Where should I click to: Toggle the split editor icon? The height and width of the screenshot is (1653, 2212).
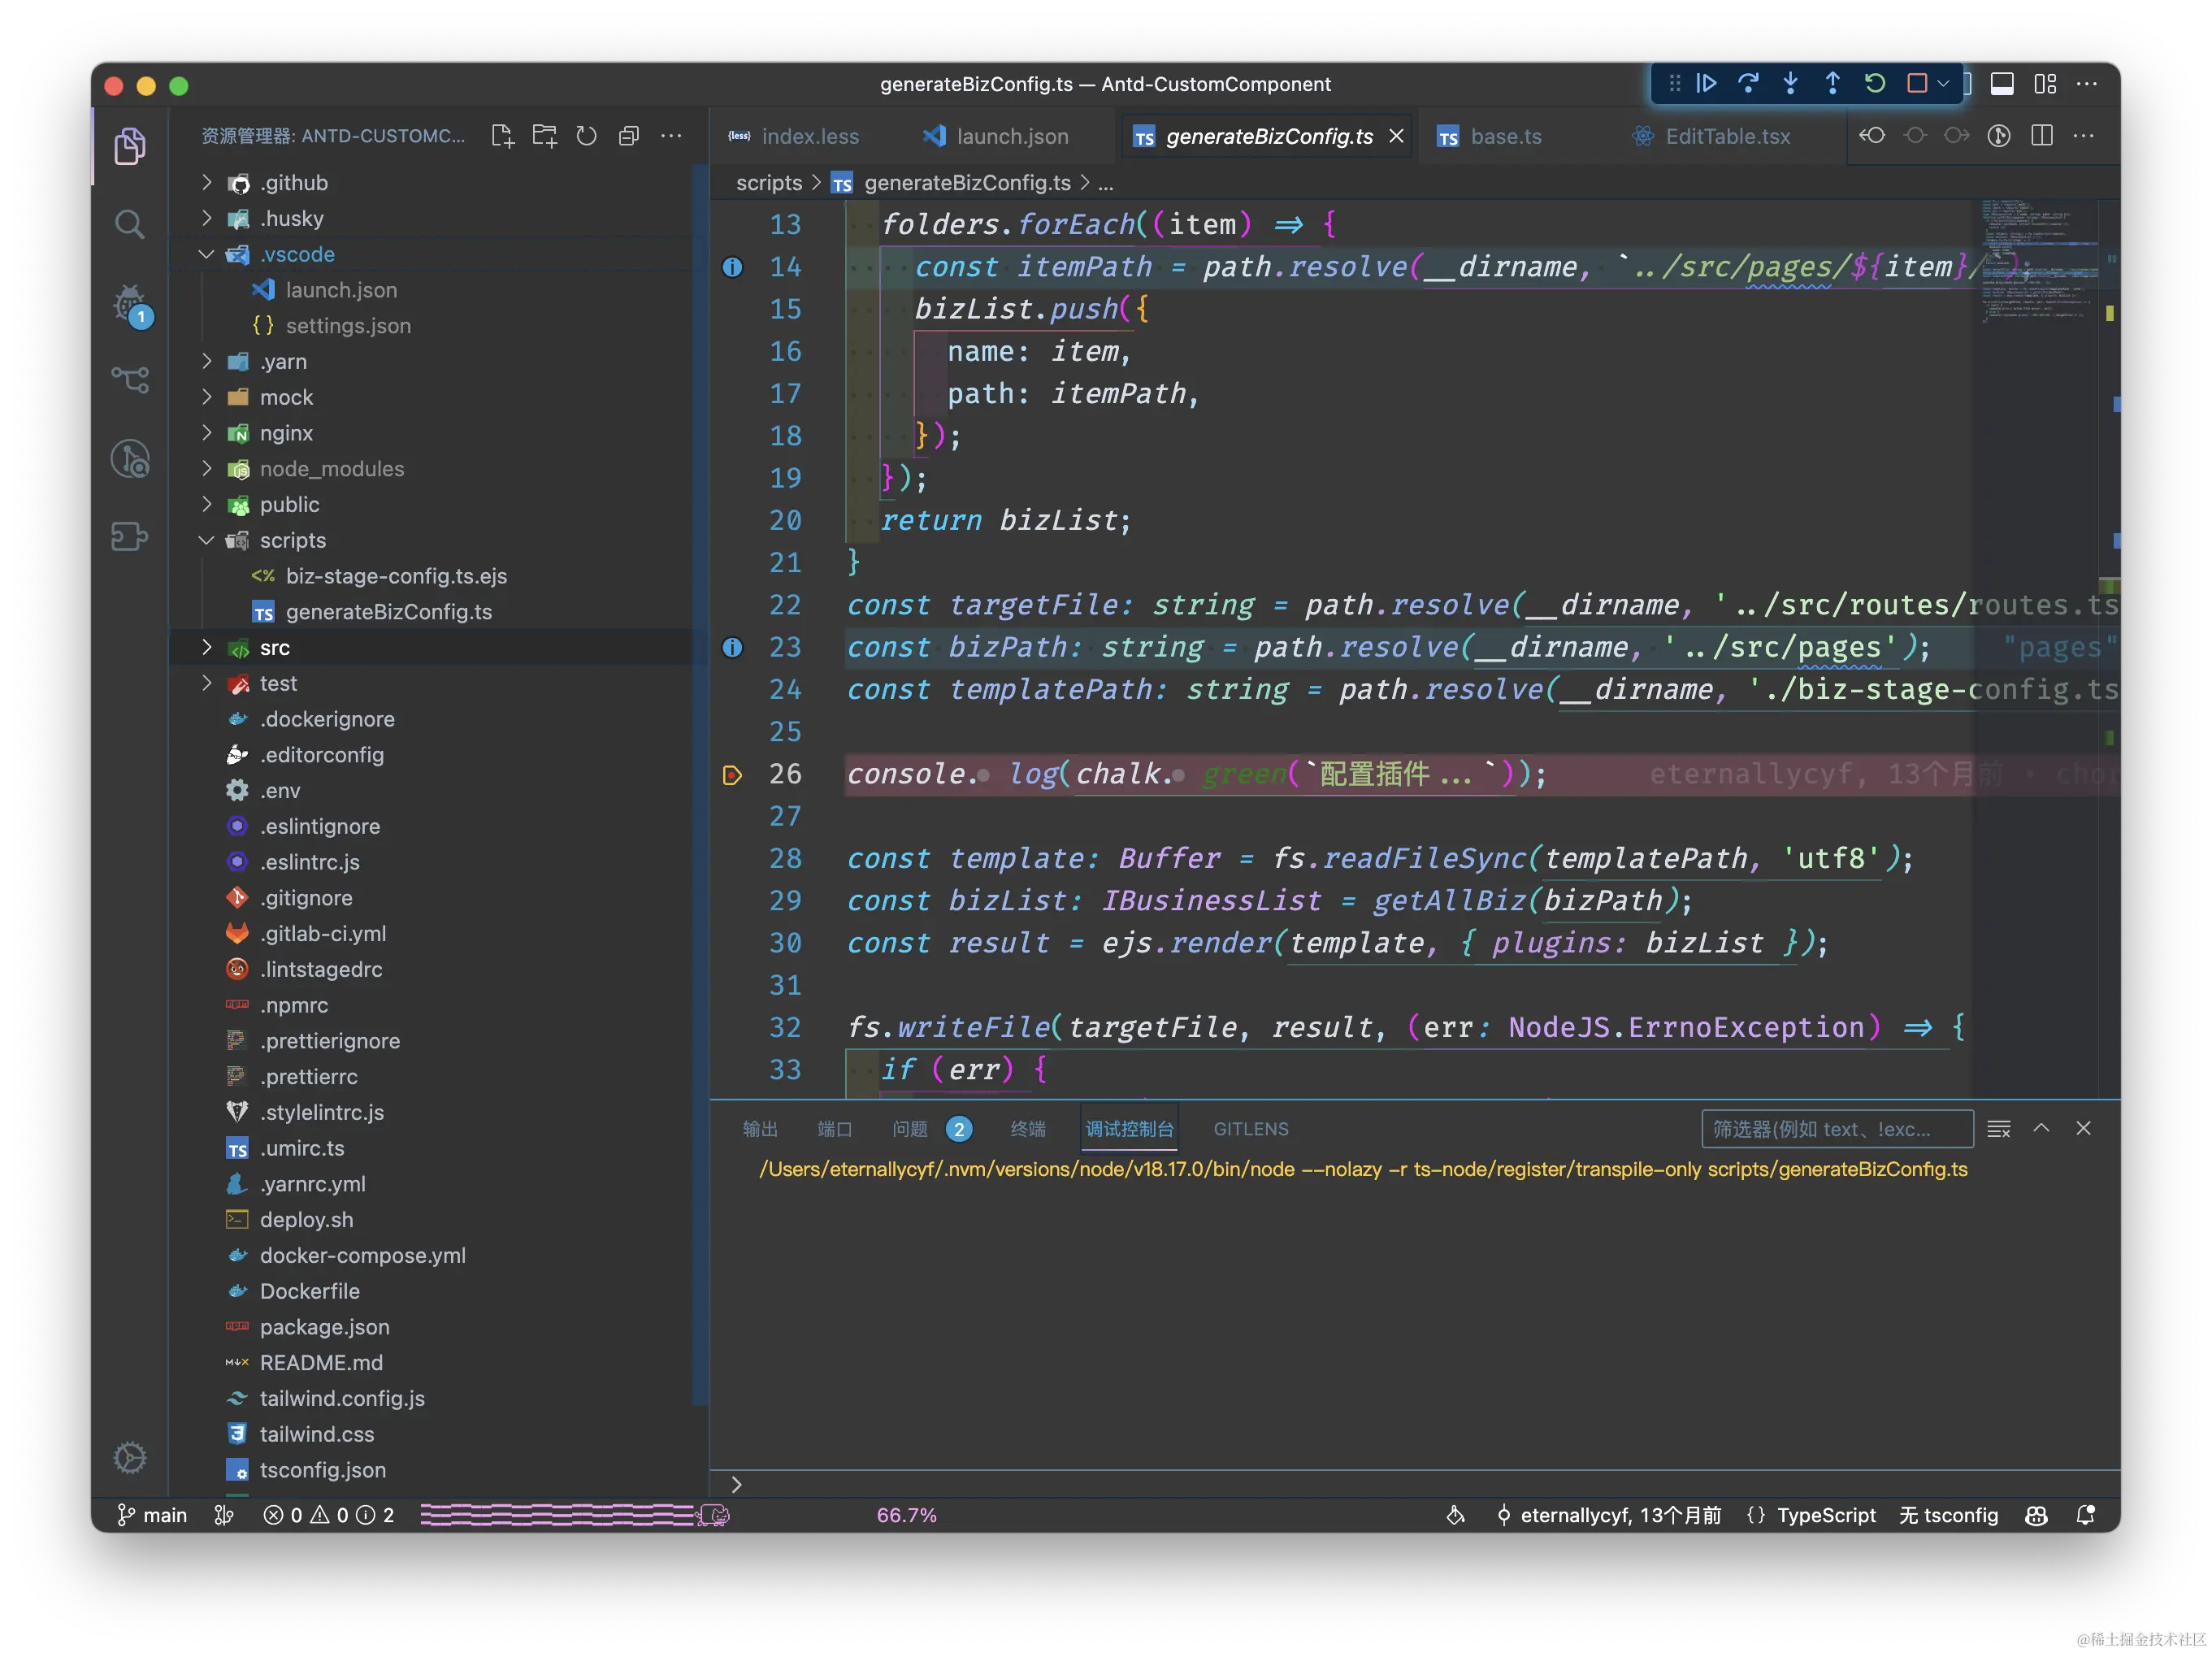pos(2043,136)
